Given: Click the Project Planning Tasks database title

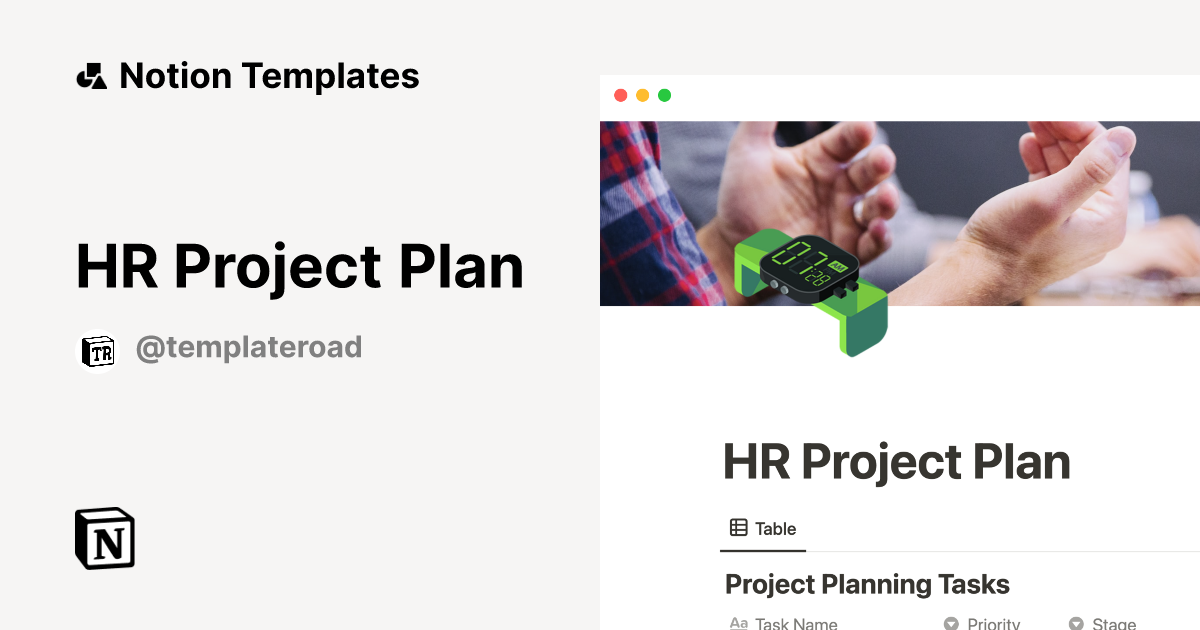Looking at the screenshot, I should pyautogui.click(x=867, y=584).
